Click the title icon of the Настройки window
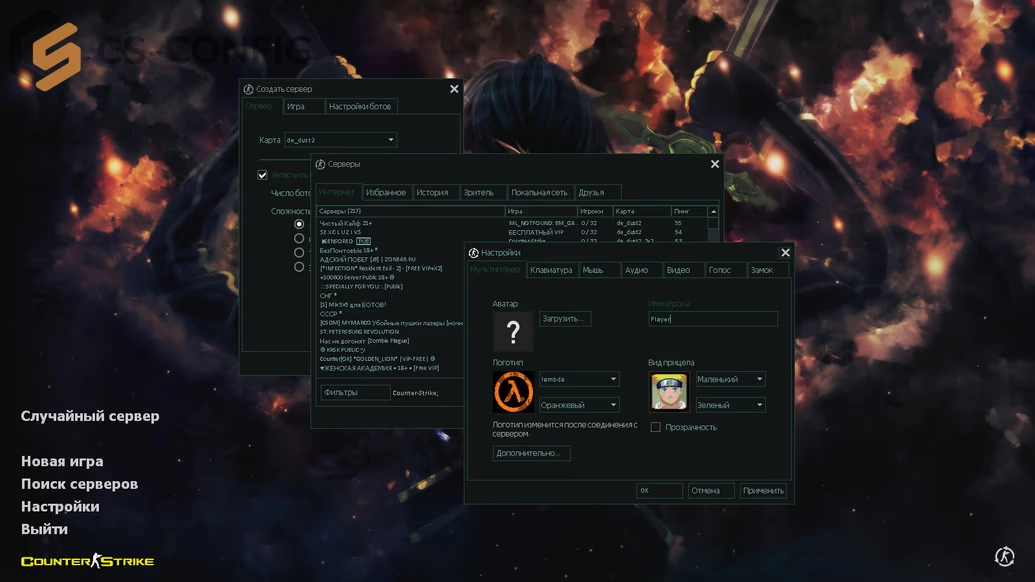Image resolution: width=1035 pixels, height=582 pixels. point(473,253)
